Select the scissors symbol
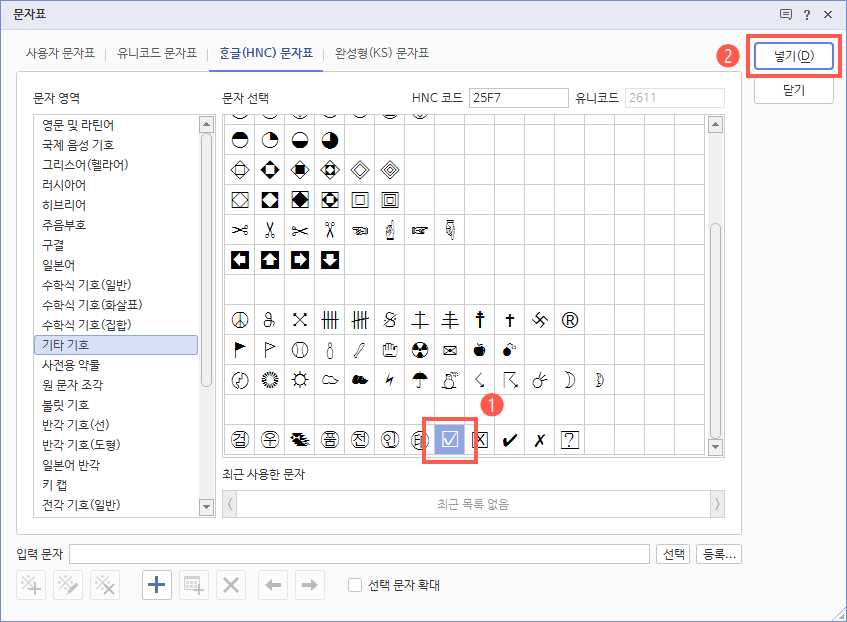Screen dimensions: 847x622 point(239,229)
